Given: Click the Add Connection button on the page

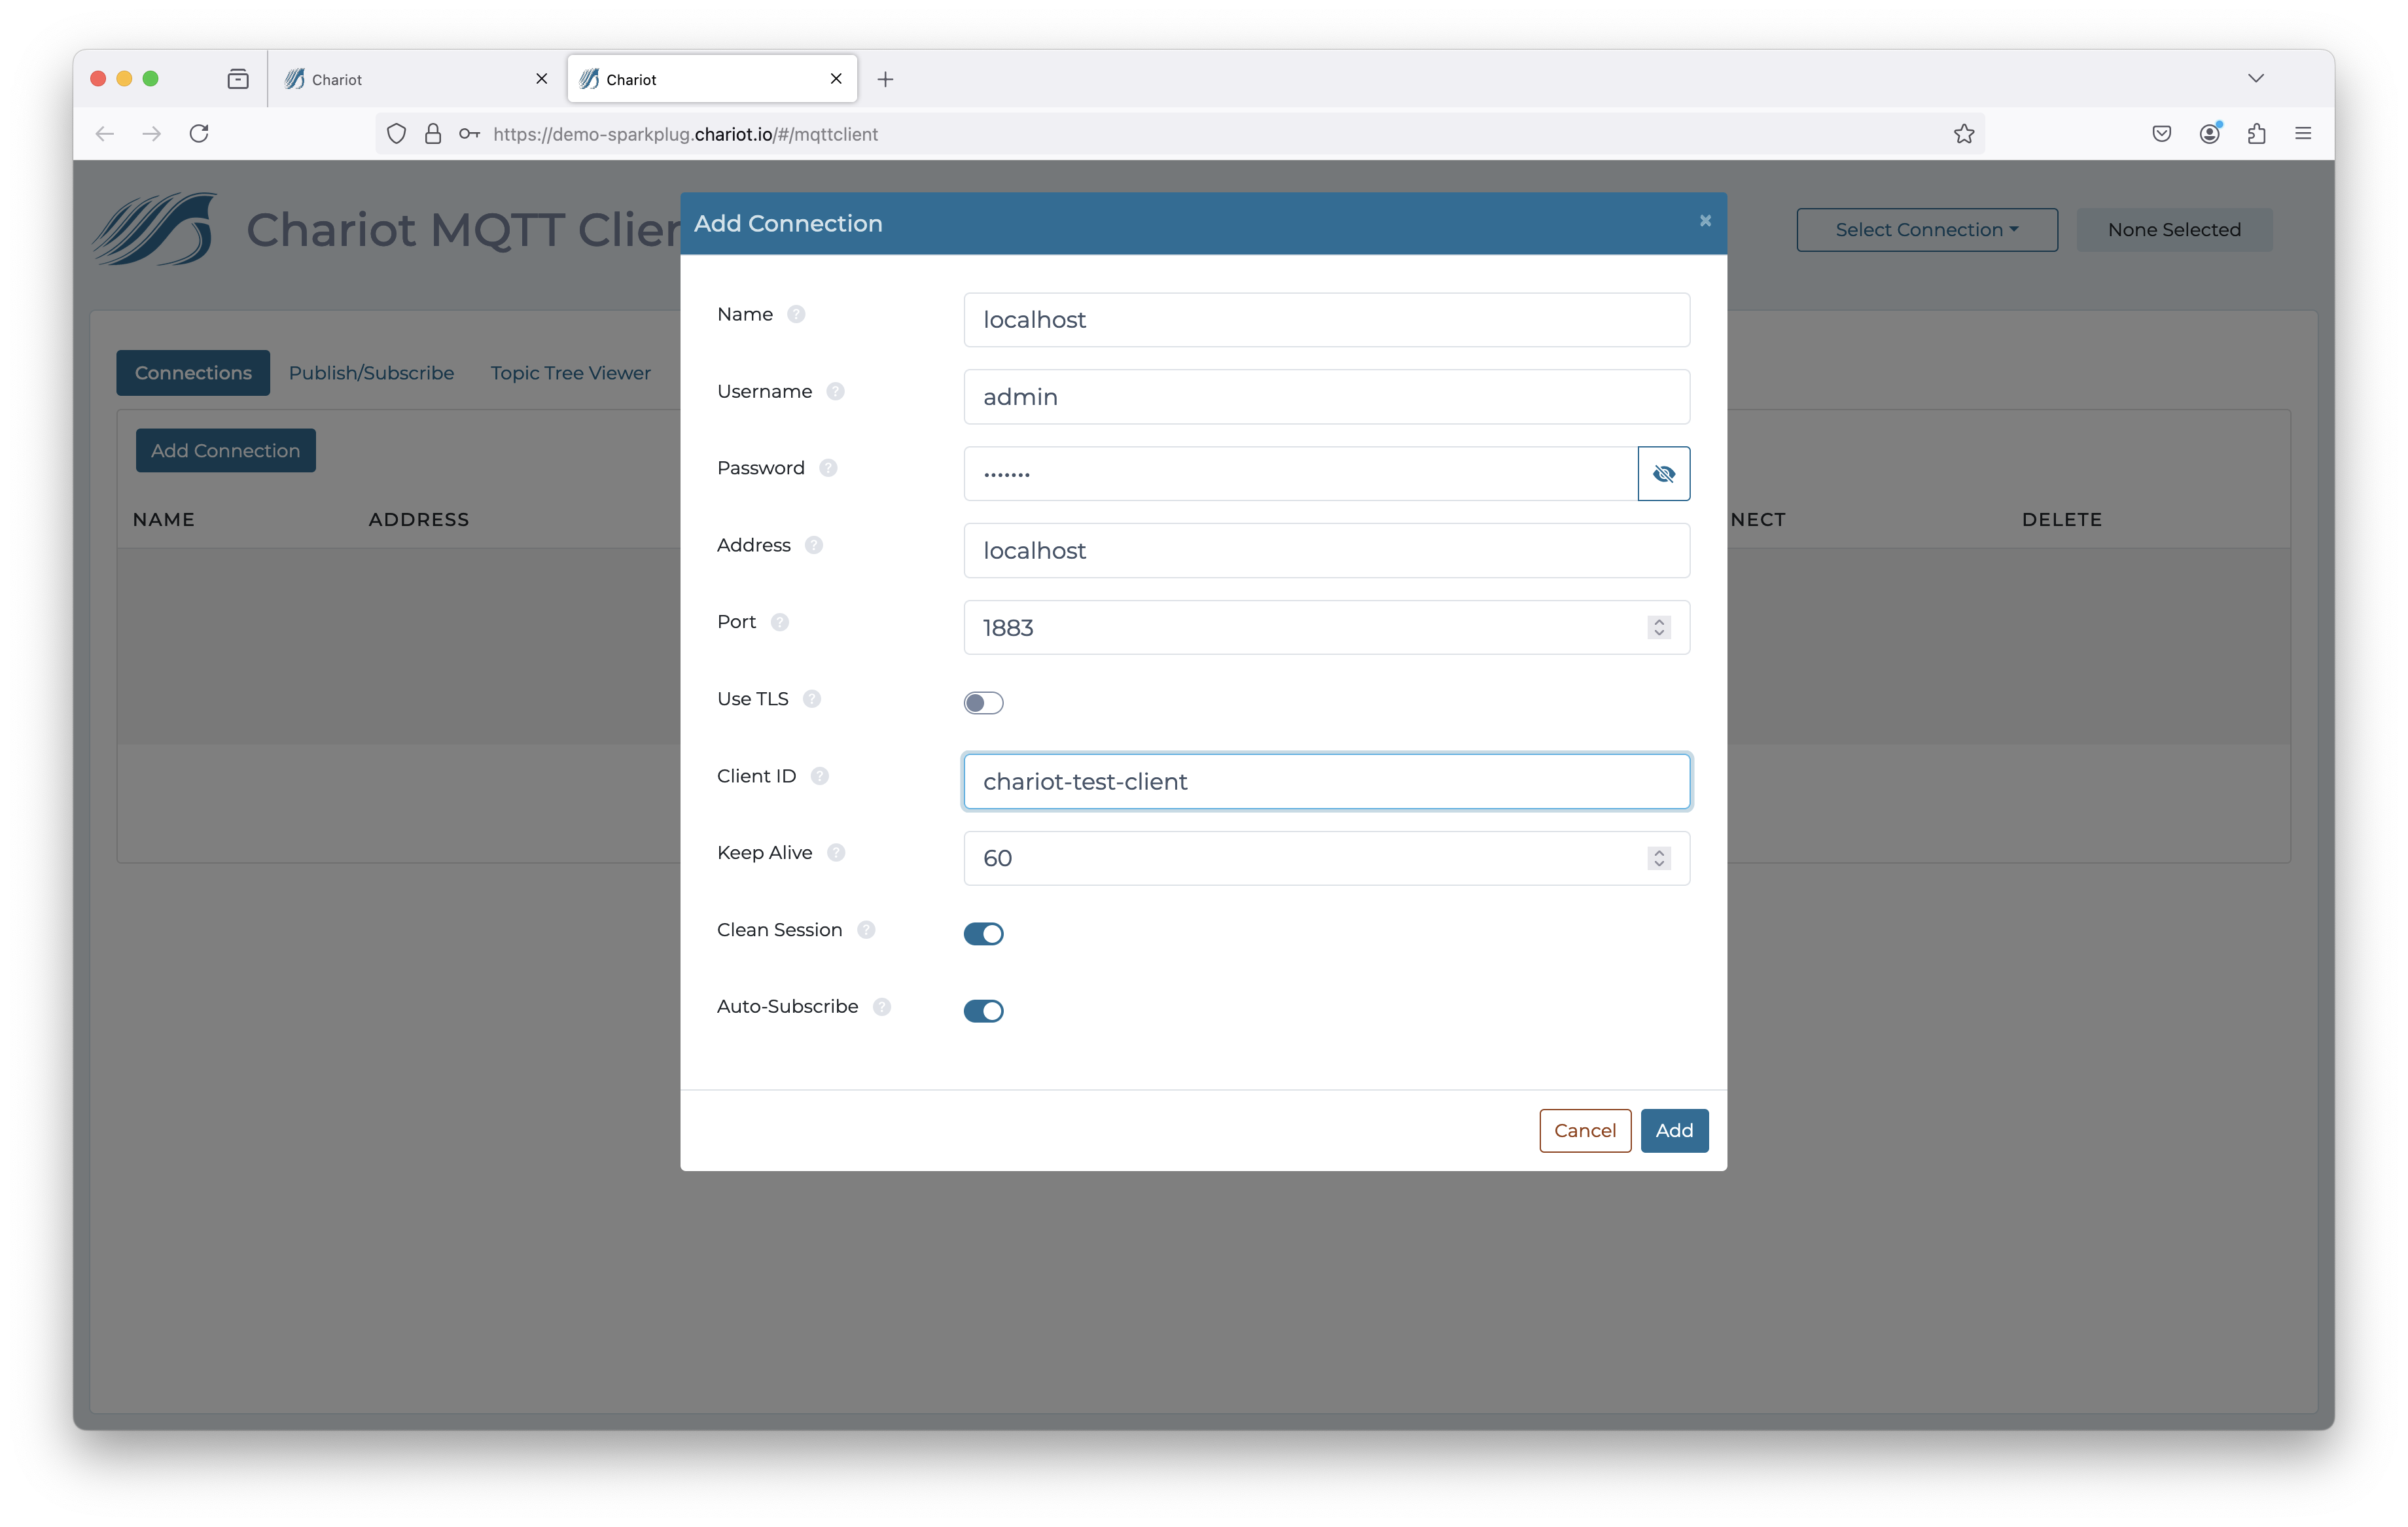Looking at the screenshot, I should click(226, 450).
